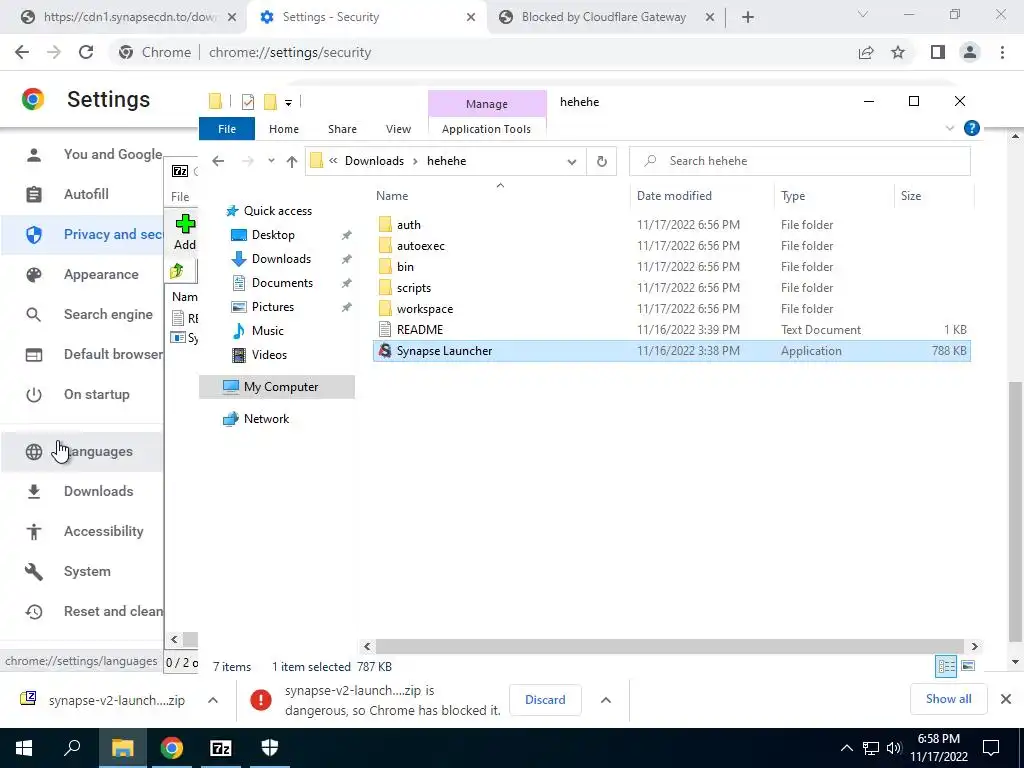This screenshot has width=1024, height=768.
Task: Open the scripts folder
Action: coord(413,287)
